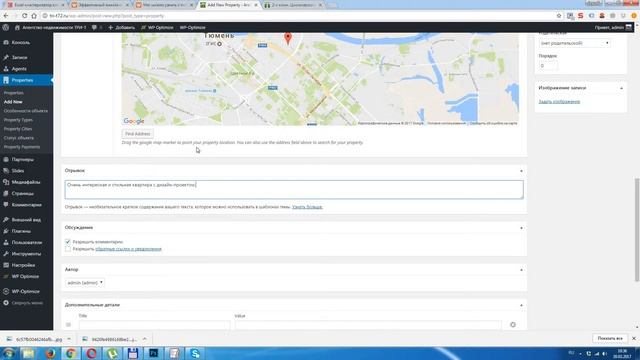Open first download item options arrow
The width and height of the screenshot is (640, 360).
coord(69,339)
